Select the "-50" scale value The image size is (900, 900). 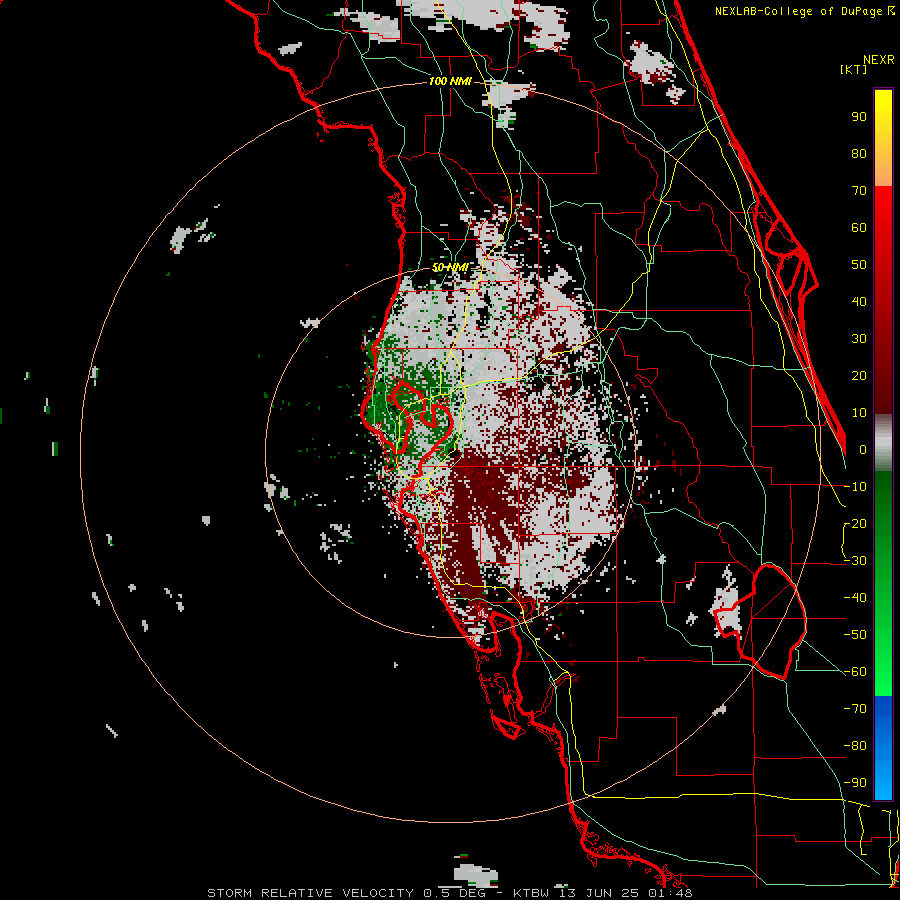point(855,635)
